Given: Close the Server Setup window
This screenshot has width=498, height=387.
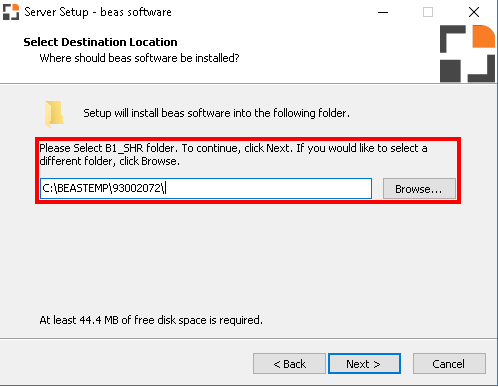Looking at the screenshot, I should click(473, 12).
